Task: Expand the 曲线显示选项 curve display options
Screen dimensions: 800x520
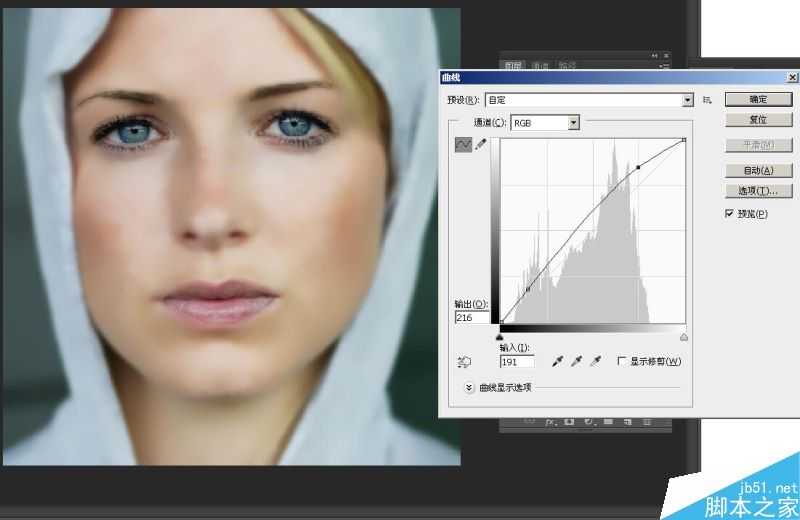Action: (x=468, y=387)
